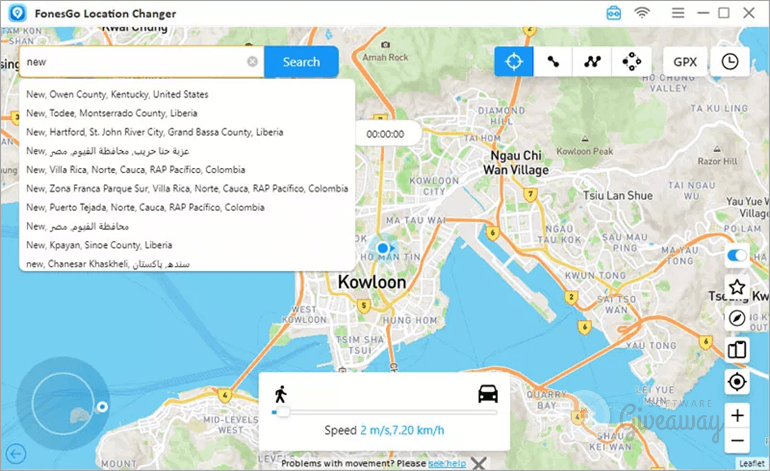
Task: Click the joystick direction knob
Action: click(102, 407)
